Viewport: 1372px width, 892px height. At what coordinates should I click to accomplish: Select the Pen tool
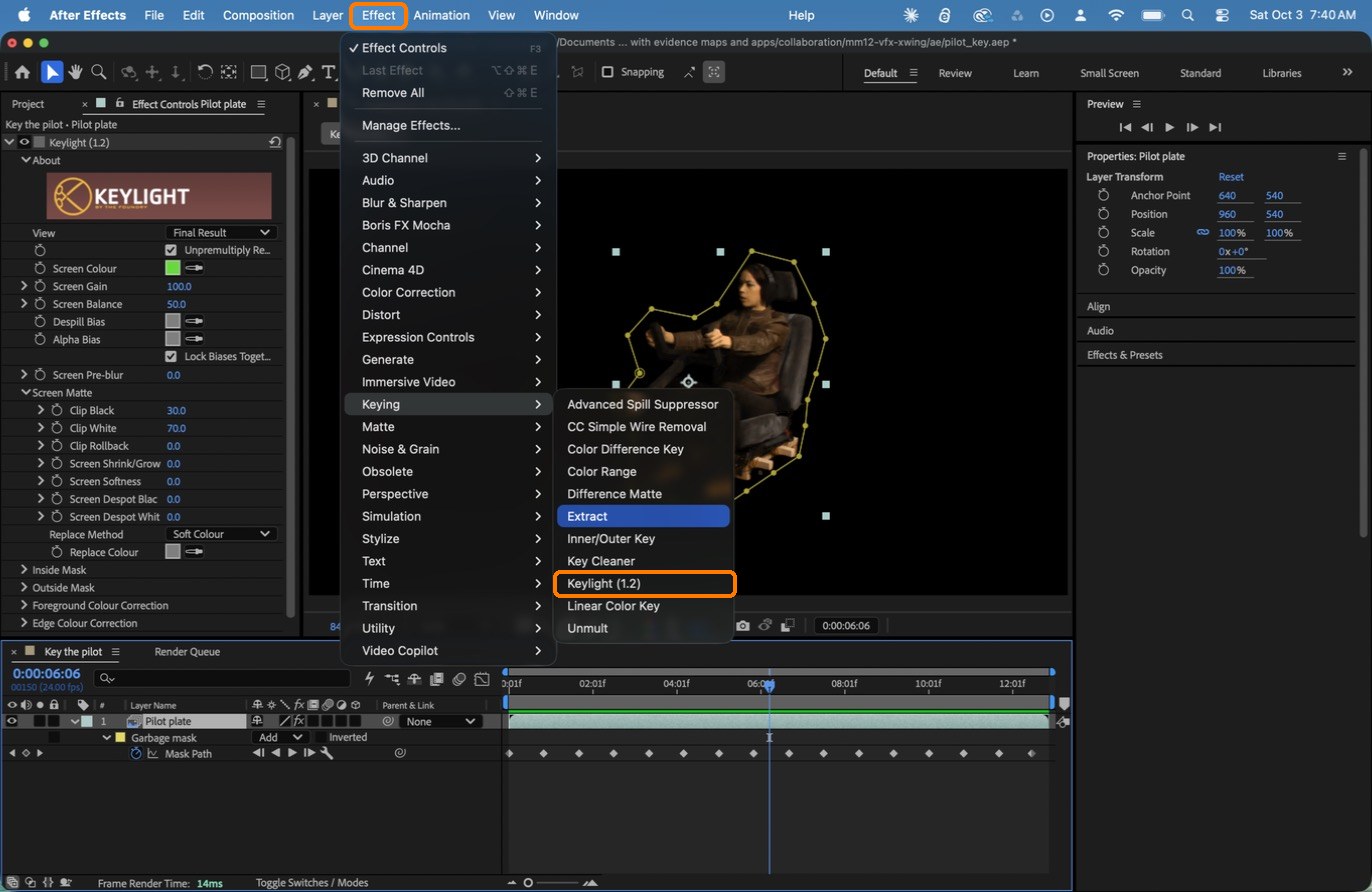pos(305,72)
